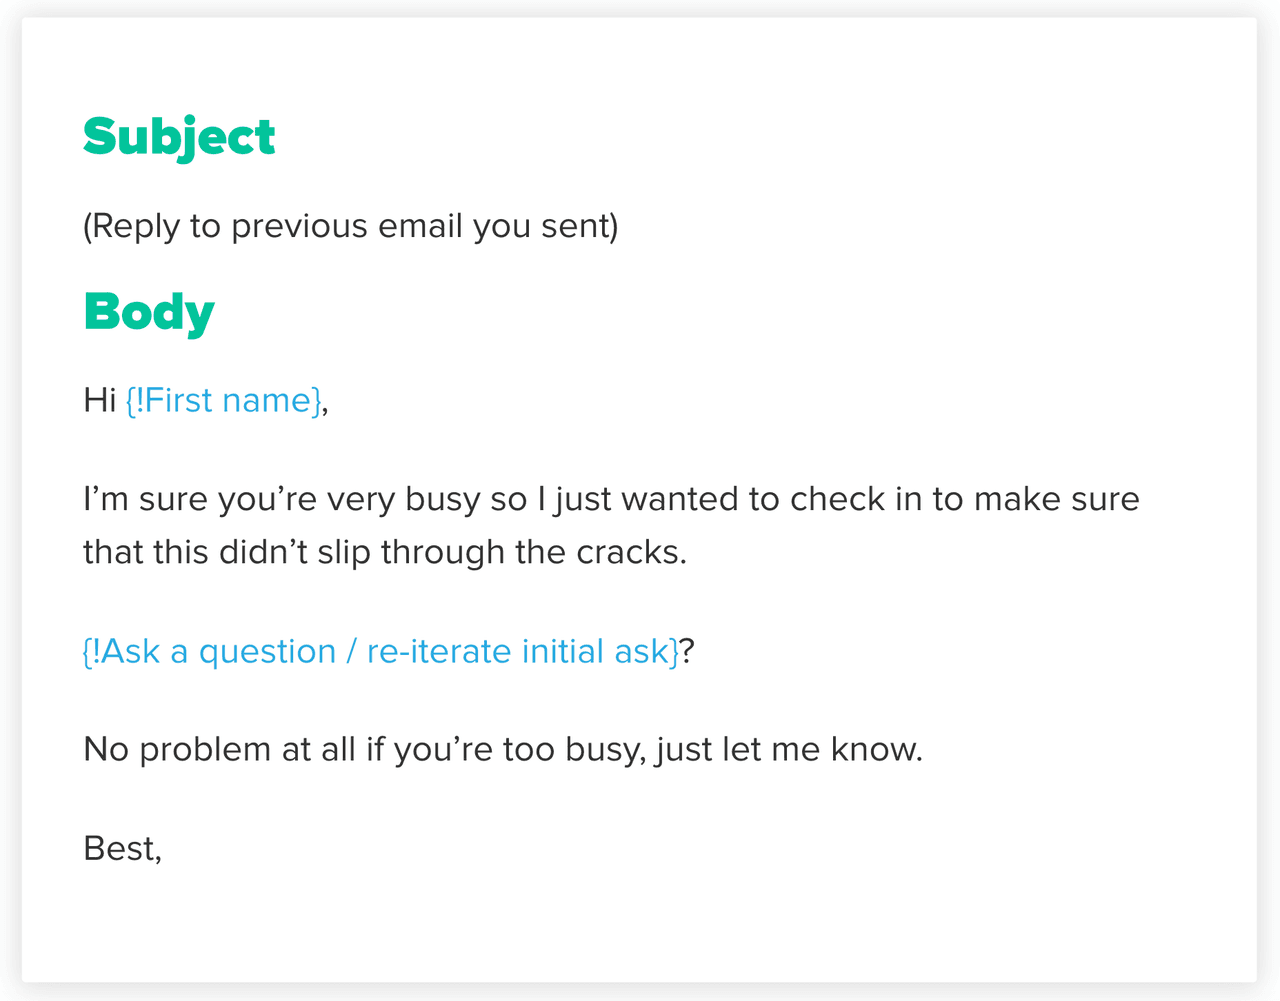Click the "Best," sign-off
Screen dimensions: 1280x1001
(122, 848)
